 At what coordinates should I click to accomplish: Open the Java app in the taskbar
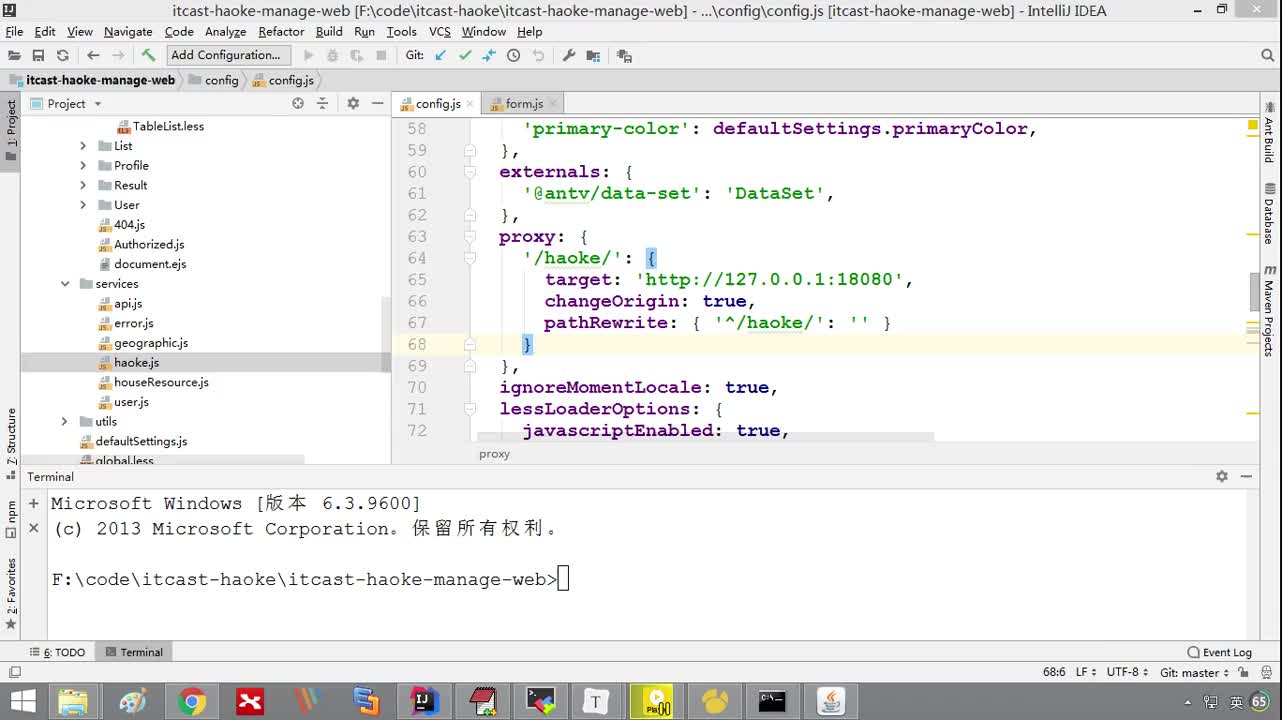point(830,702)
